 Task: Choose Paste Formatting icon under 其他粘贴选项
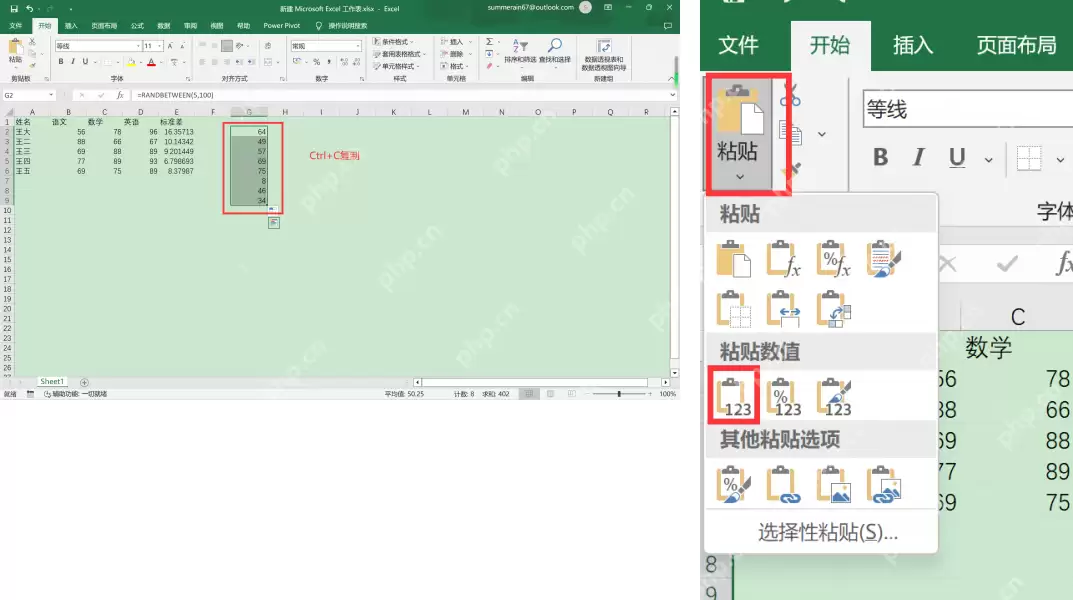point(734,485)
